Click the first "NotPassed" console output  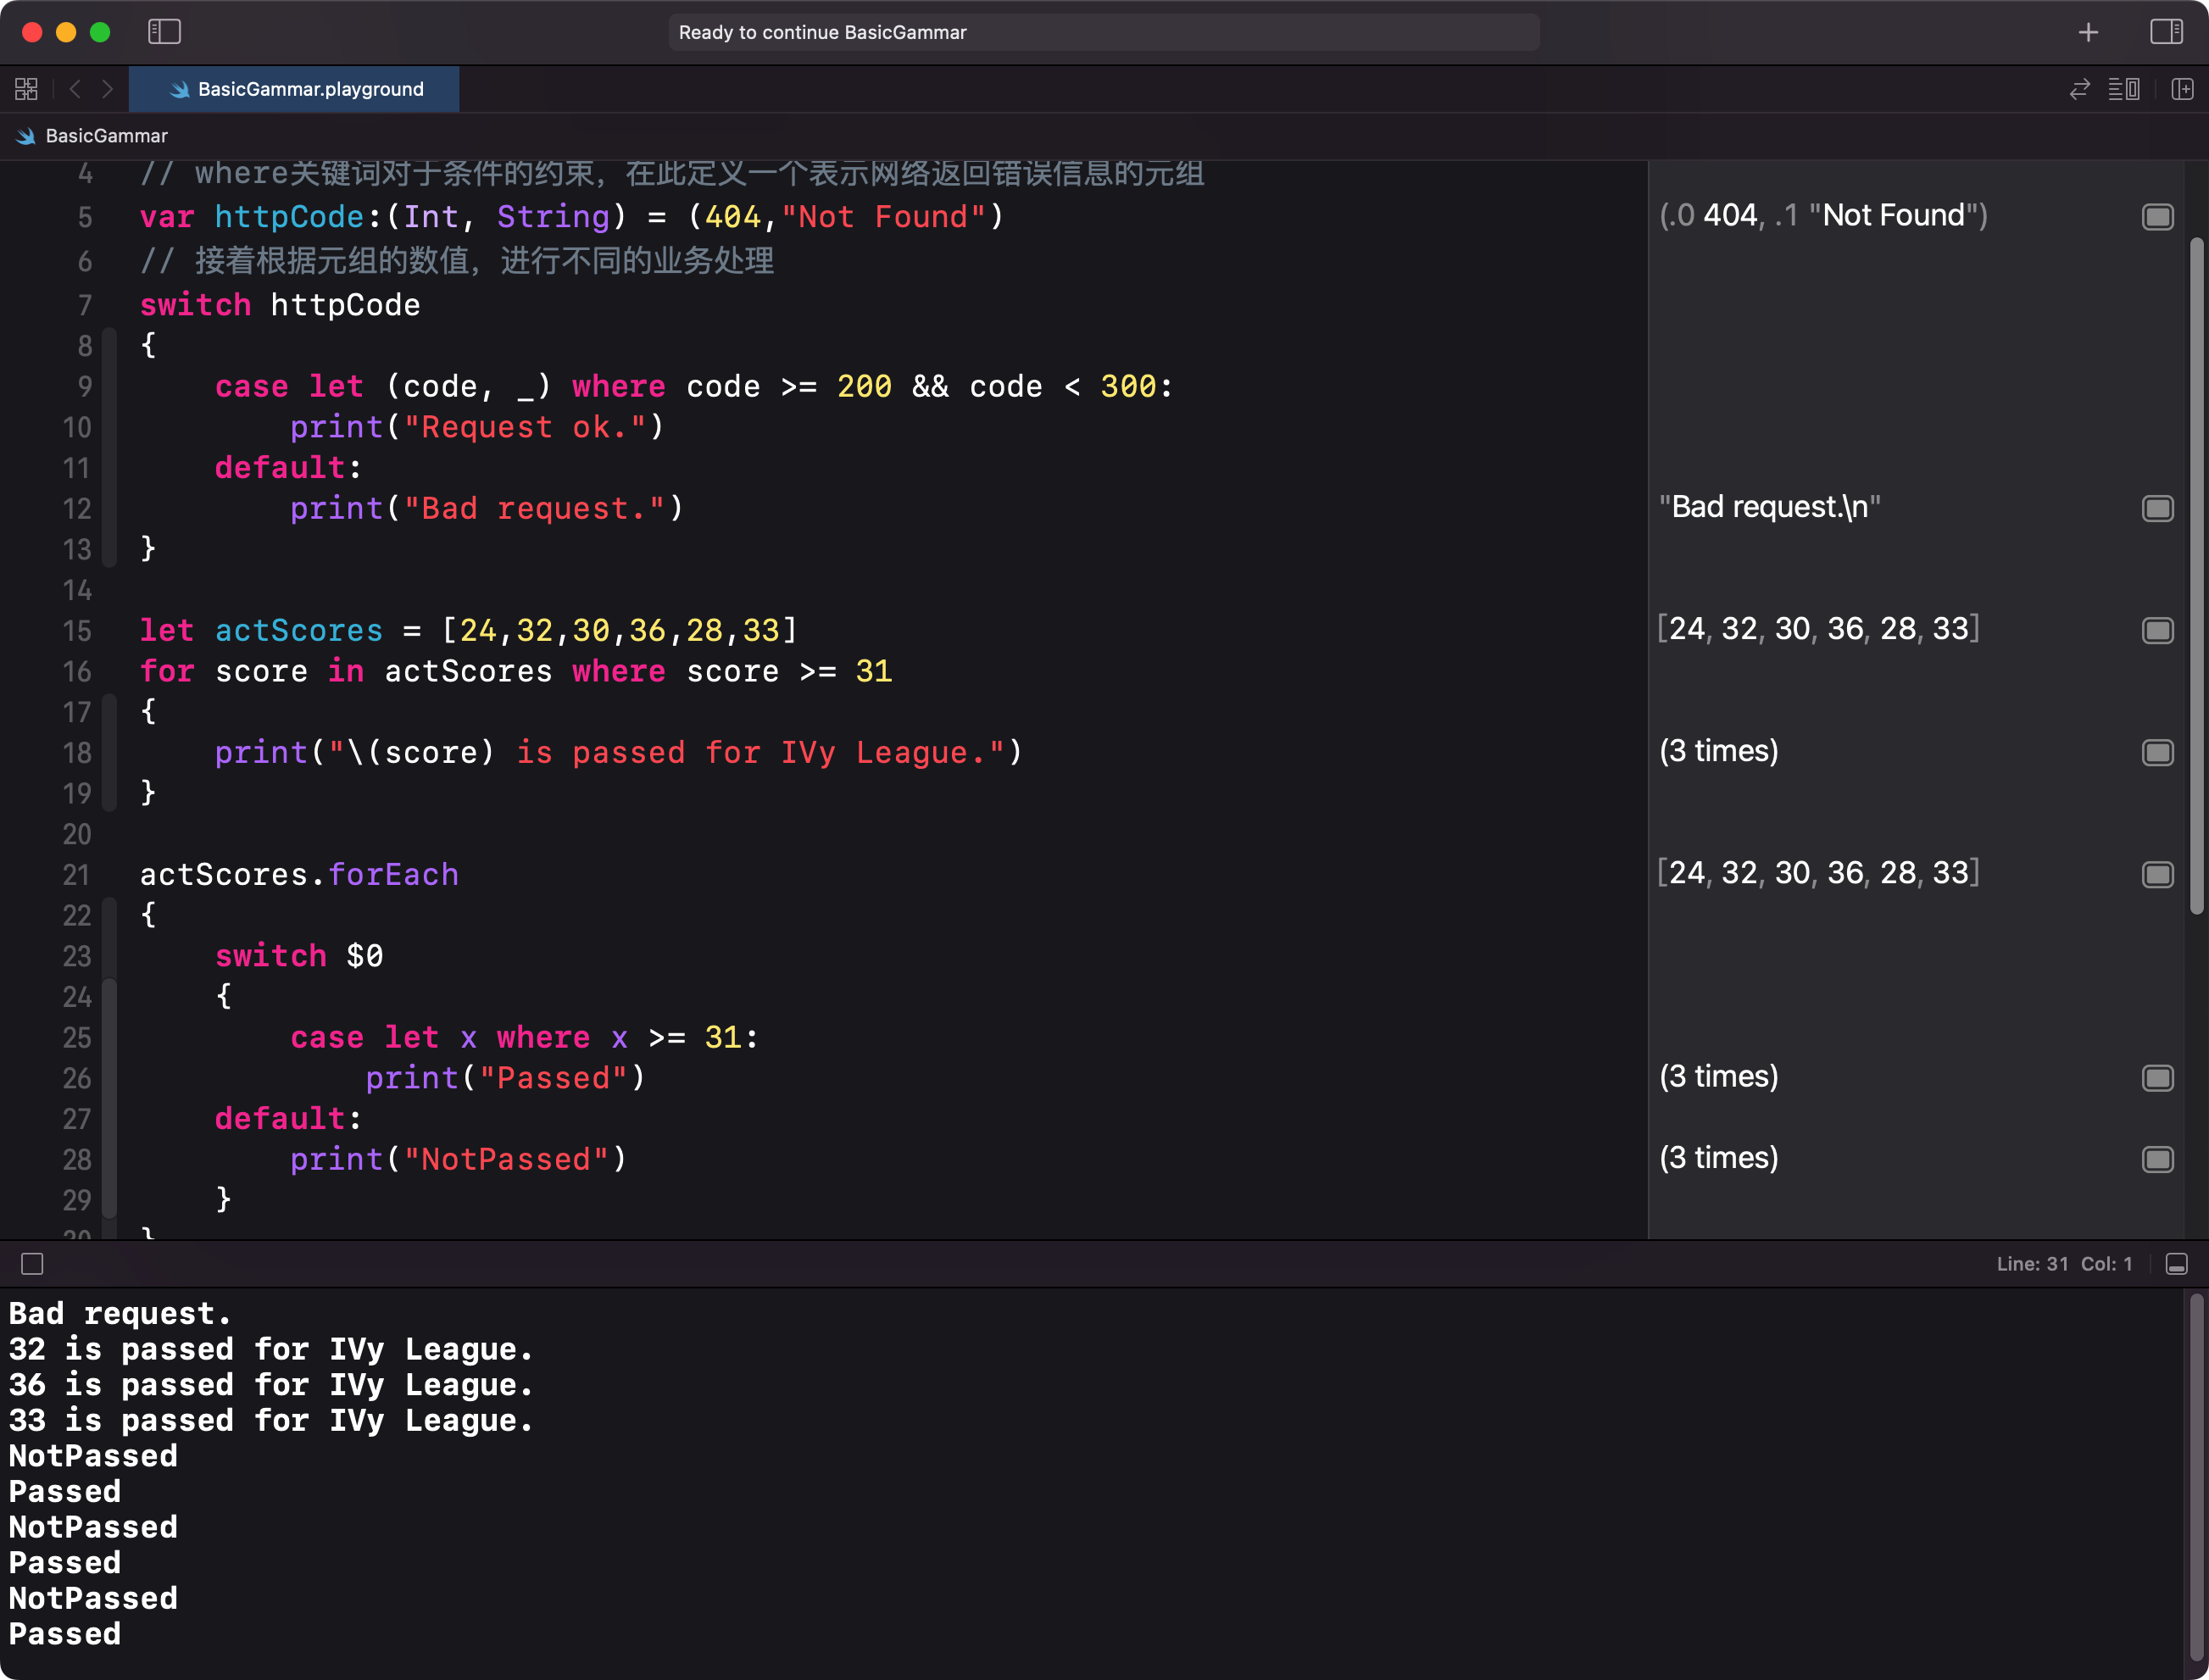pyautogui.click(x=93, y=1456)
